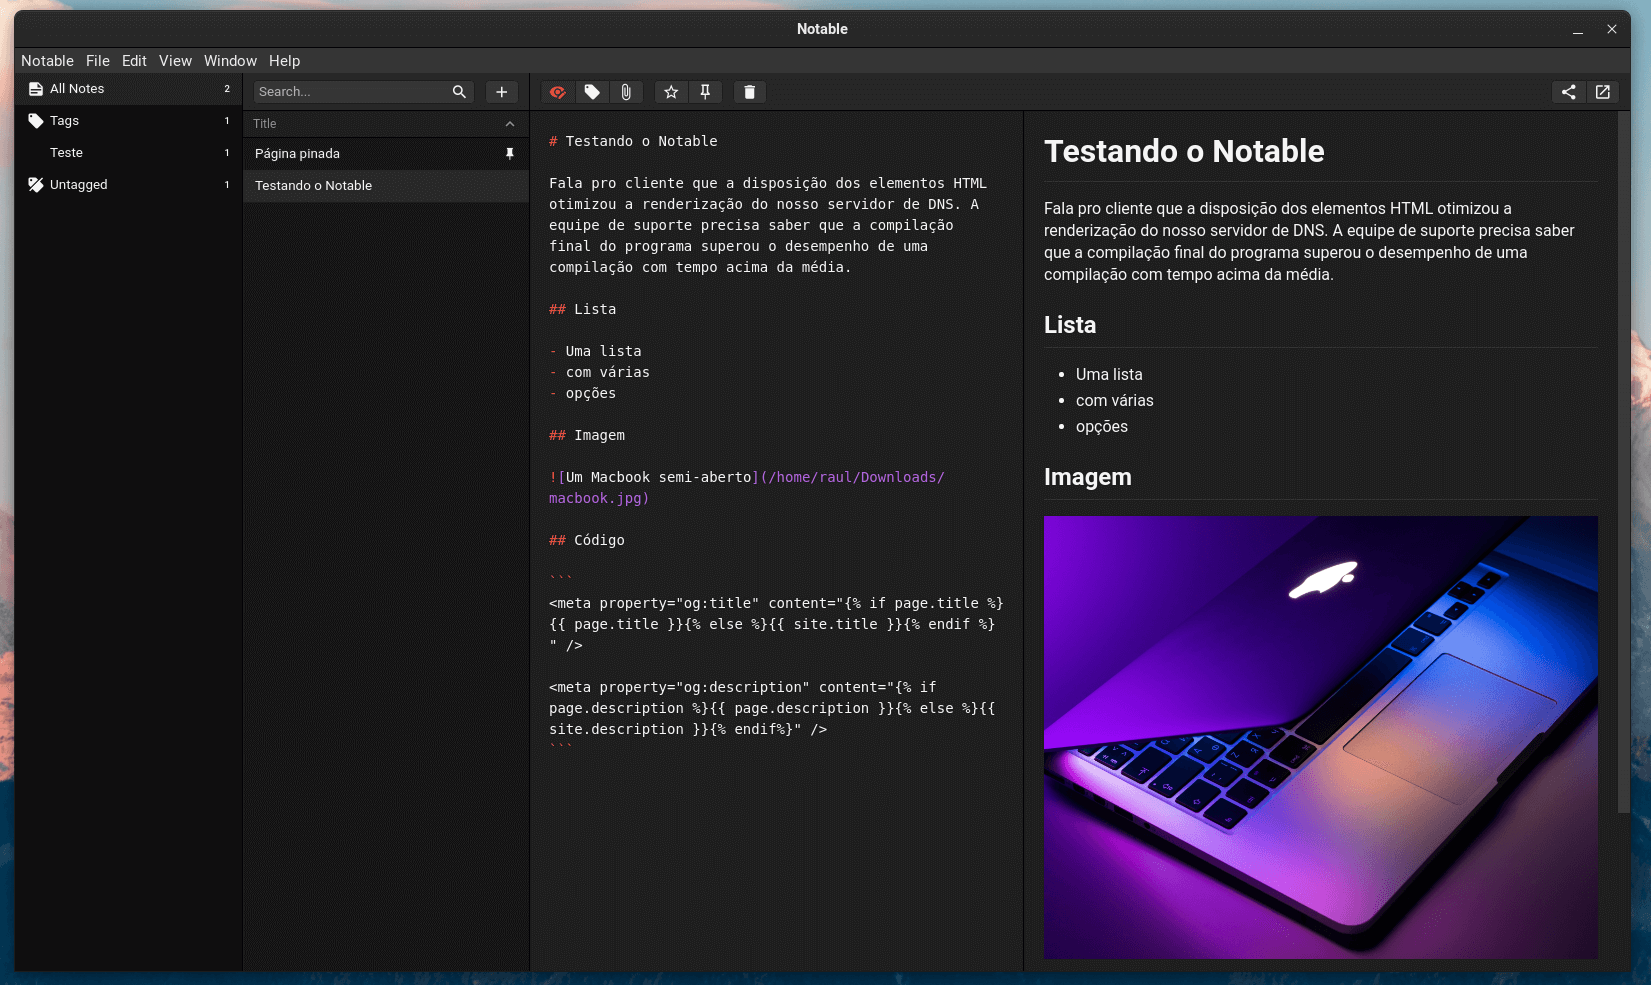Open the Window menu
This screenshot has height=985, width=1651.
pos(230,61)
